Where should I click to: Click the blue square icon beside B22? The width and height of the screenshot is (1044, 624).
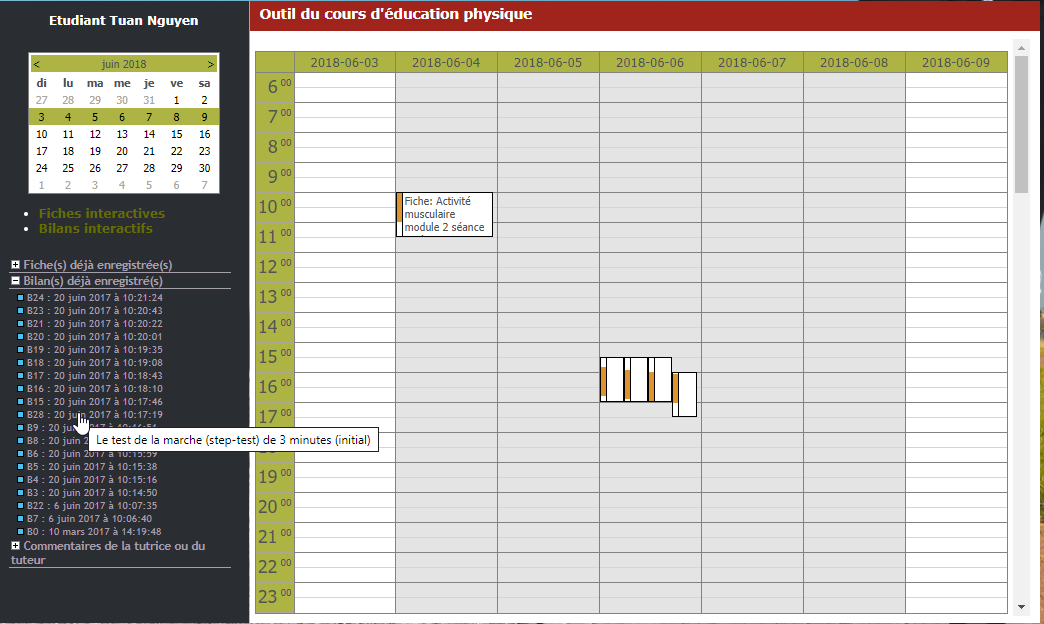(x=21, y=506)
